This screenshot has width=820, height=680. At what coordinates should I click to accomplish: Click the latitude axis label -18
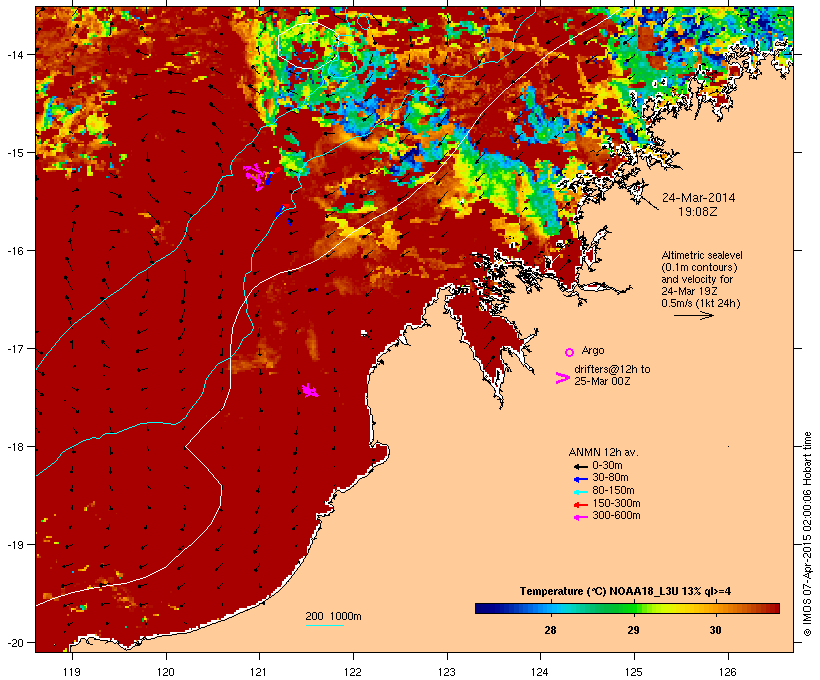pos(15,447)
